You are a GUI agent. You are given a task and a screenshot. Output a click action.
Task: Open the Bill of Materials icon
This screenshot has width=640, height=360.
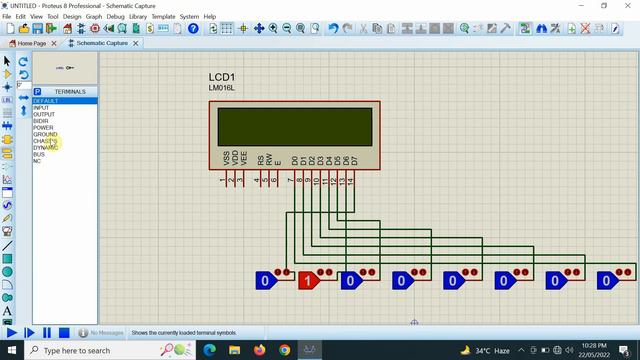pos(150,28)
